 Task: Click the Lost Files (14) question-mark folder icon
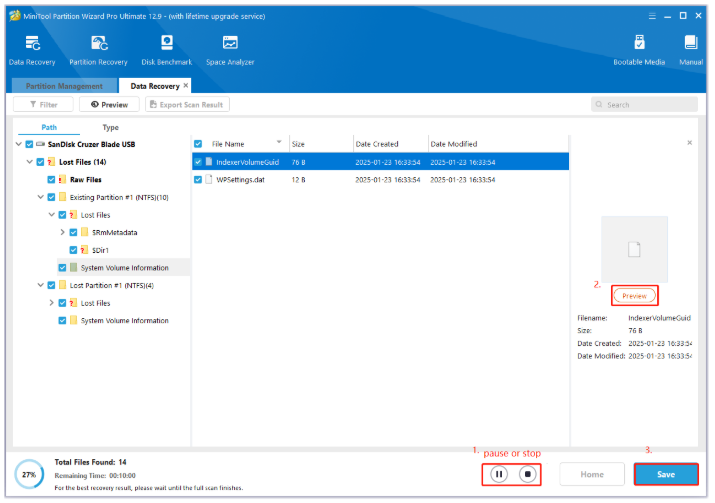[51, 162]
